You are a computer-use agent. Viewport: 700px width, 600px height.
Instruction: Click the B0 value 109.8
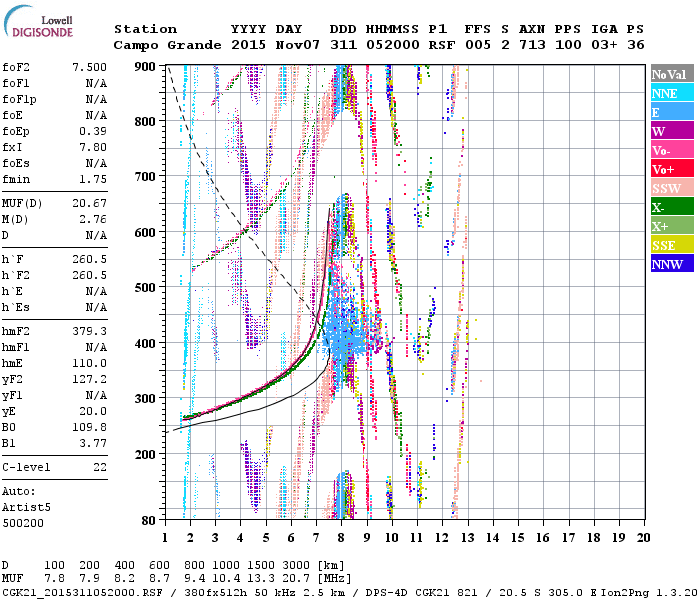(89, 427)
